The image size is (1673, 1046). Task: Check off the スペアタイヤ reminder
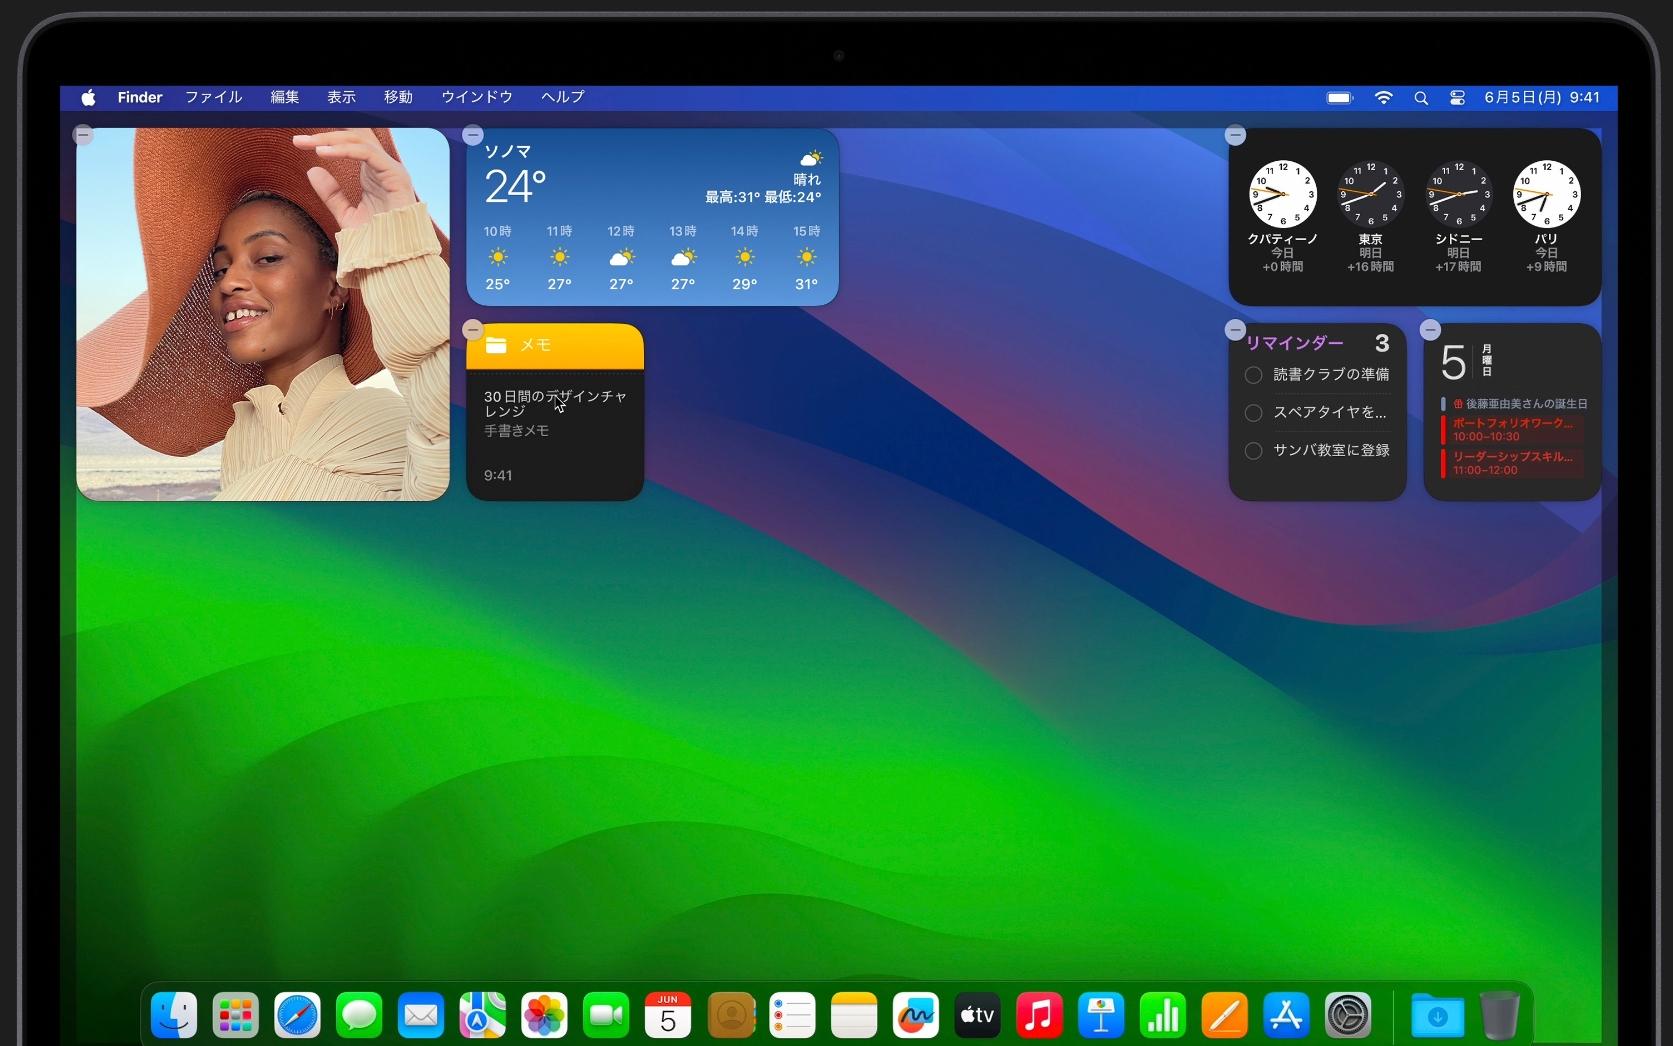coord(1252,413)
